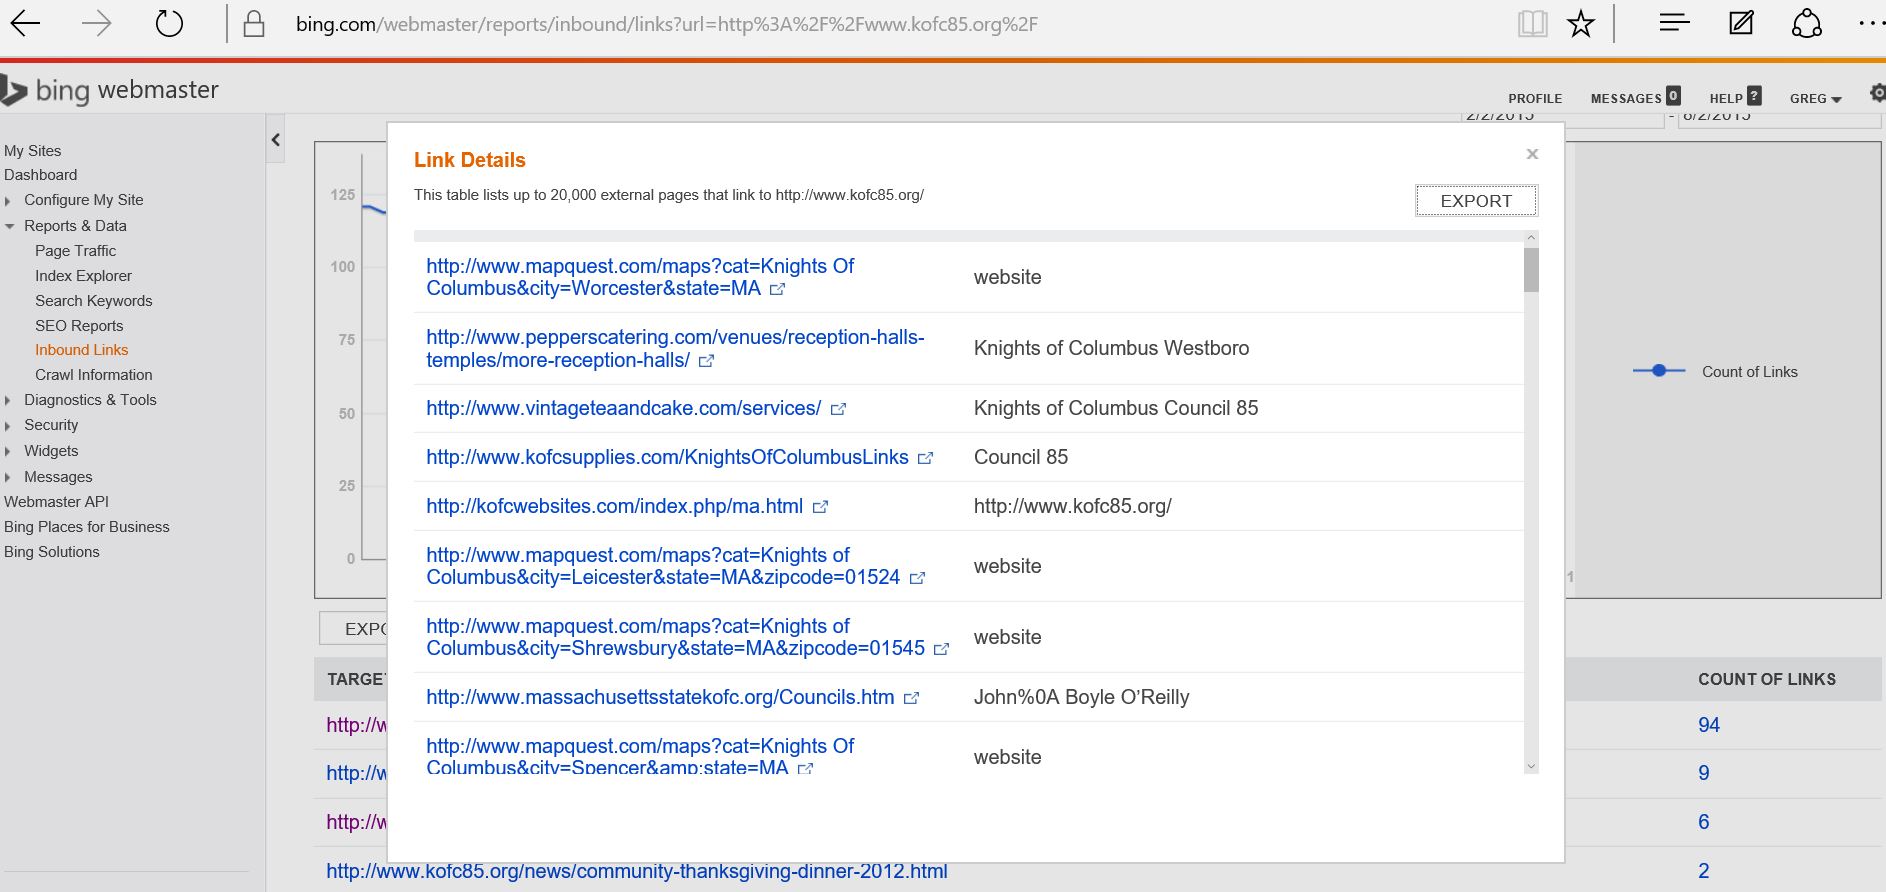This screenshot has height=892, width=1886.
Task: Open settings gear in webmaster header
Action: coord(1877,93)
